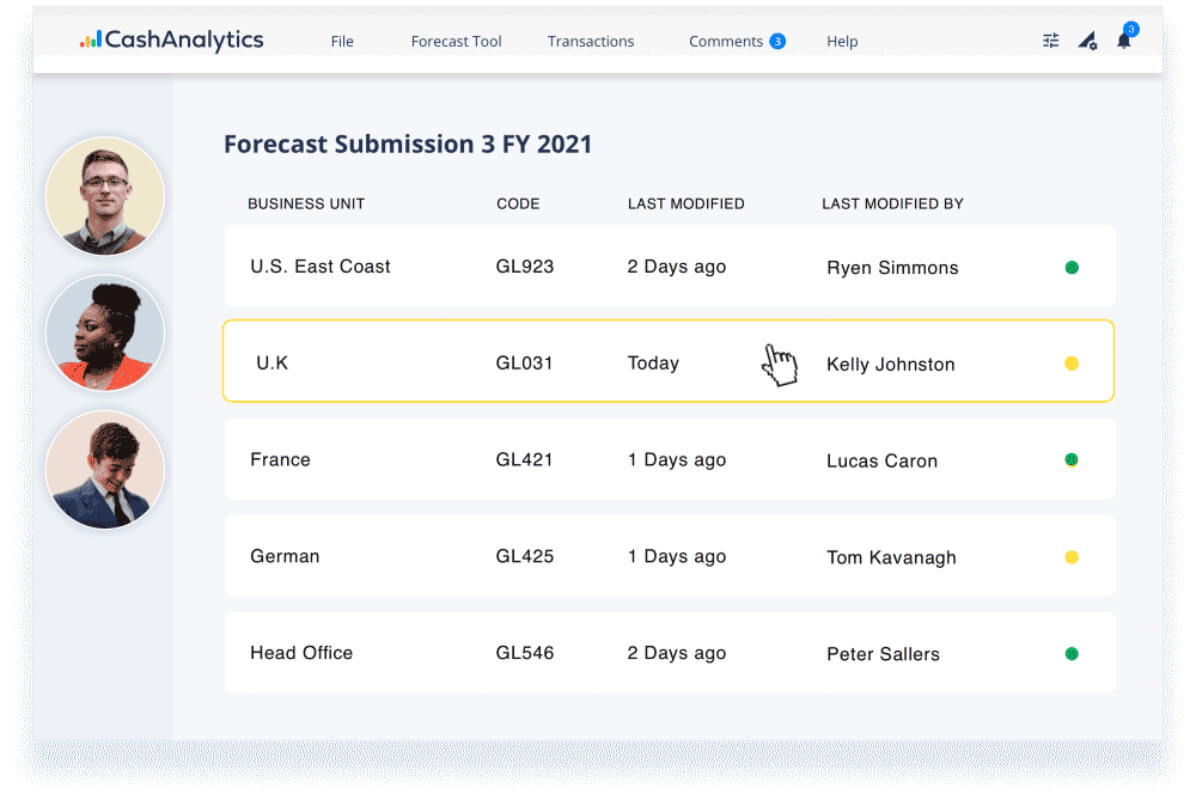Image resolution: width=1196 pixels, height=800 pixels.
Task: Select the woman in orange avatar
Action: pyautogui.click(x=105, y=333)
